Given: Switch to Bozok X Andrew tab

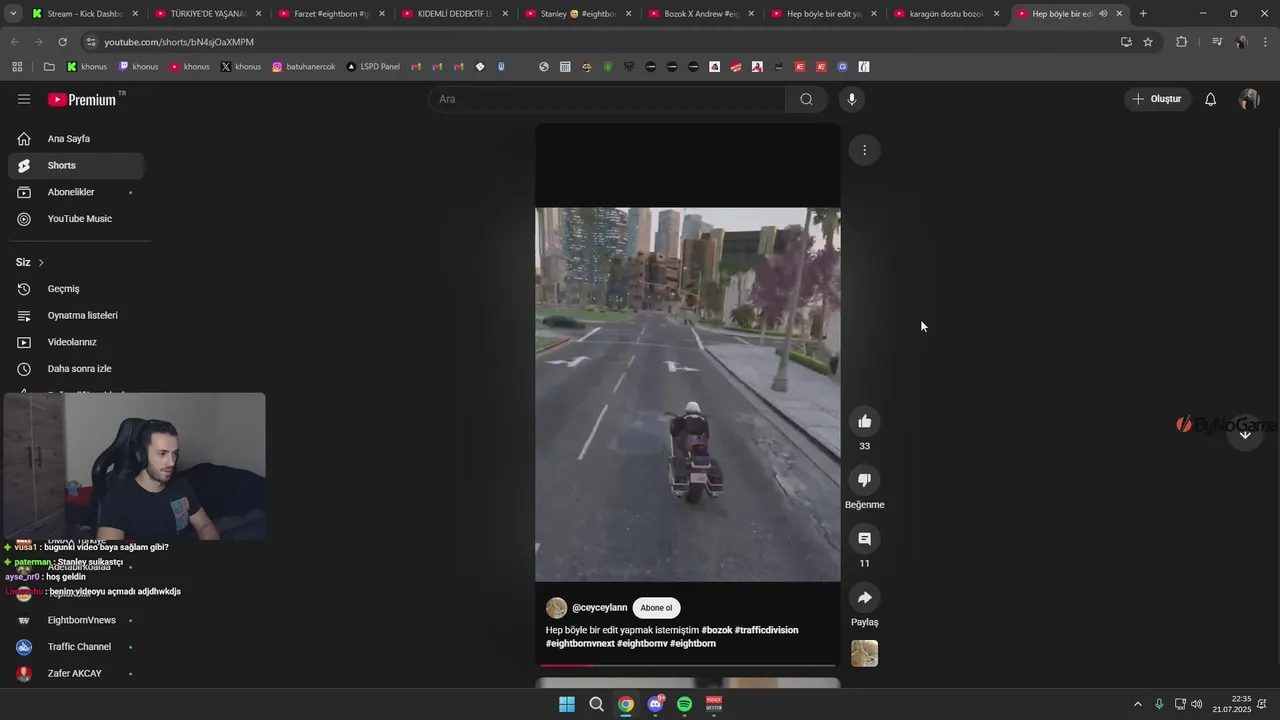Looking at the screenshot, I should point(702,14).
